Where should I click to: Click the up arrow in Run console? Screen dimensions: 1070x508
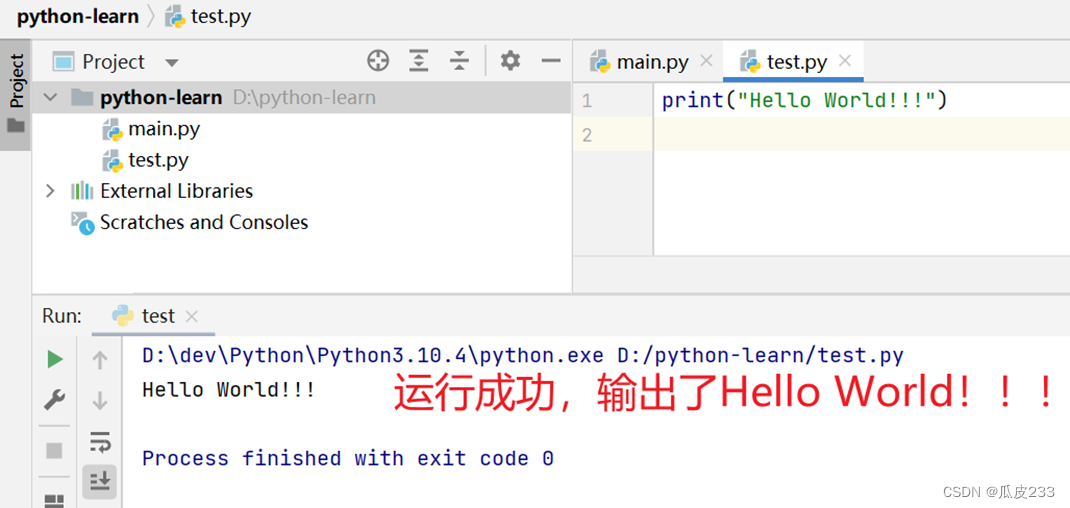100,360
